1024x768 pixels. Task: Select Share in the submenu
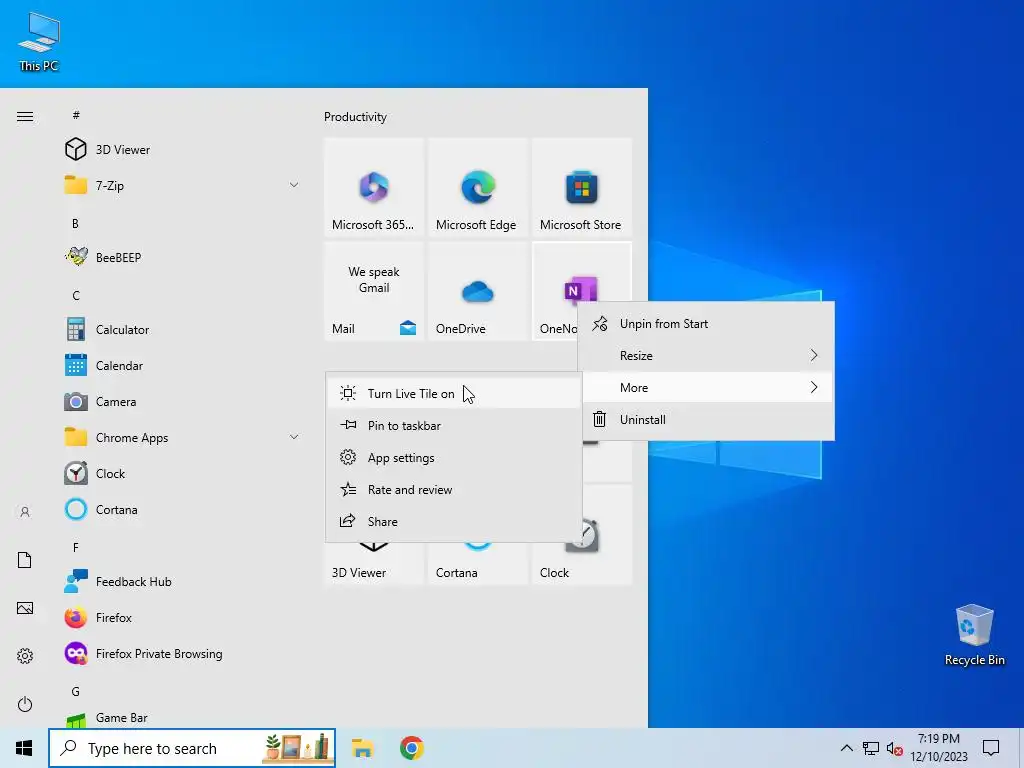[x=454, y=521]
